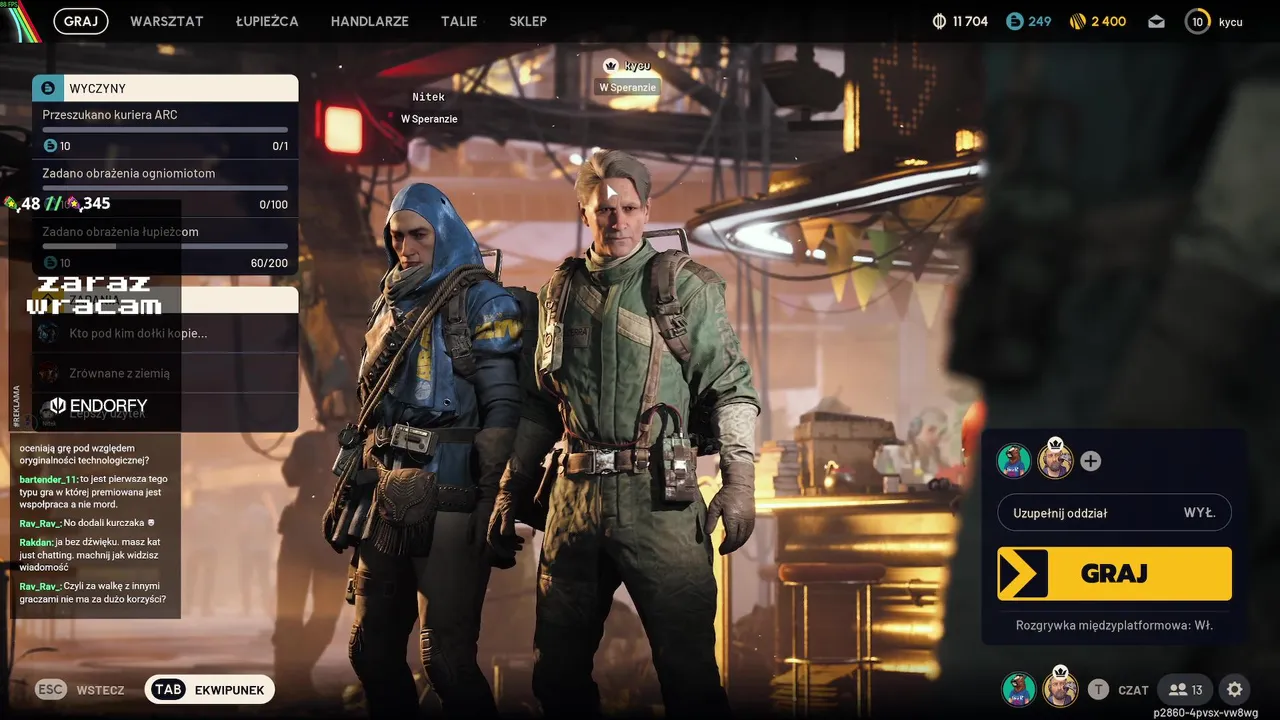Click the Zadano obrażenia ogniomiotom progress bar
Screen dimensions: 1280x720
[x=165, y=188]
